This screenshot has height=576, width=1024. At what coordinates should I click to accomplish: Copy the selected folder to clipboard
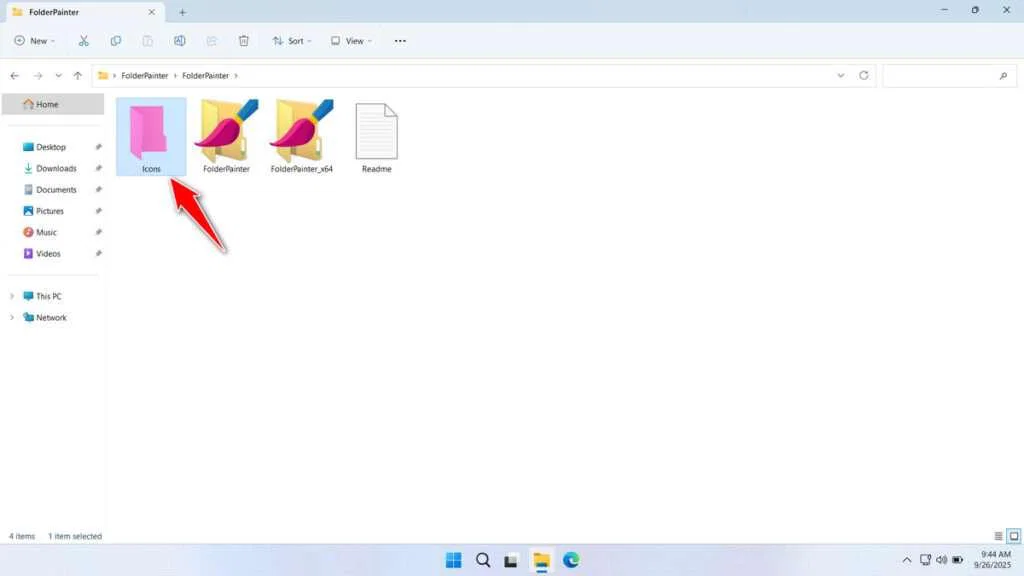[x=115, y=40]
